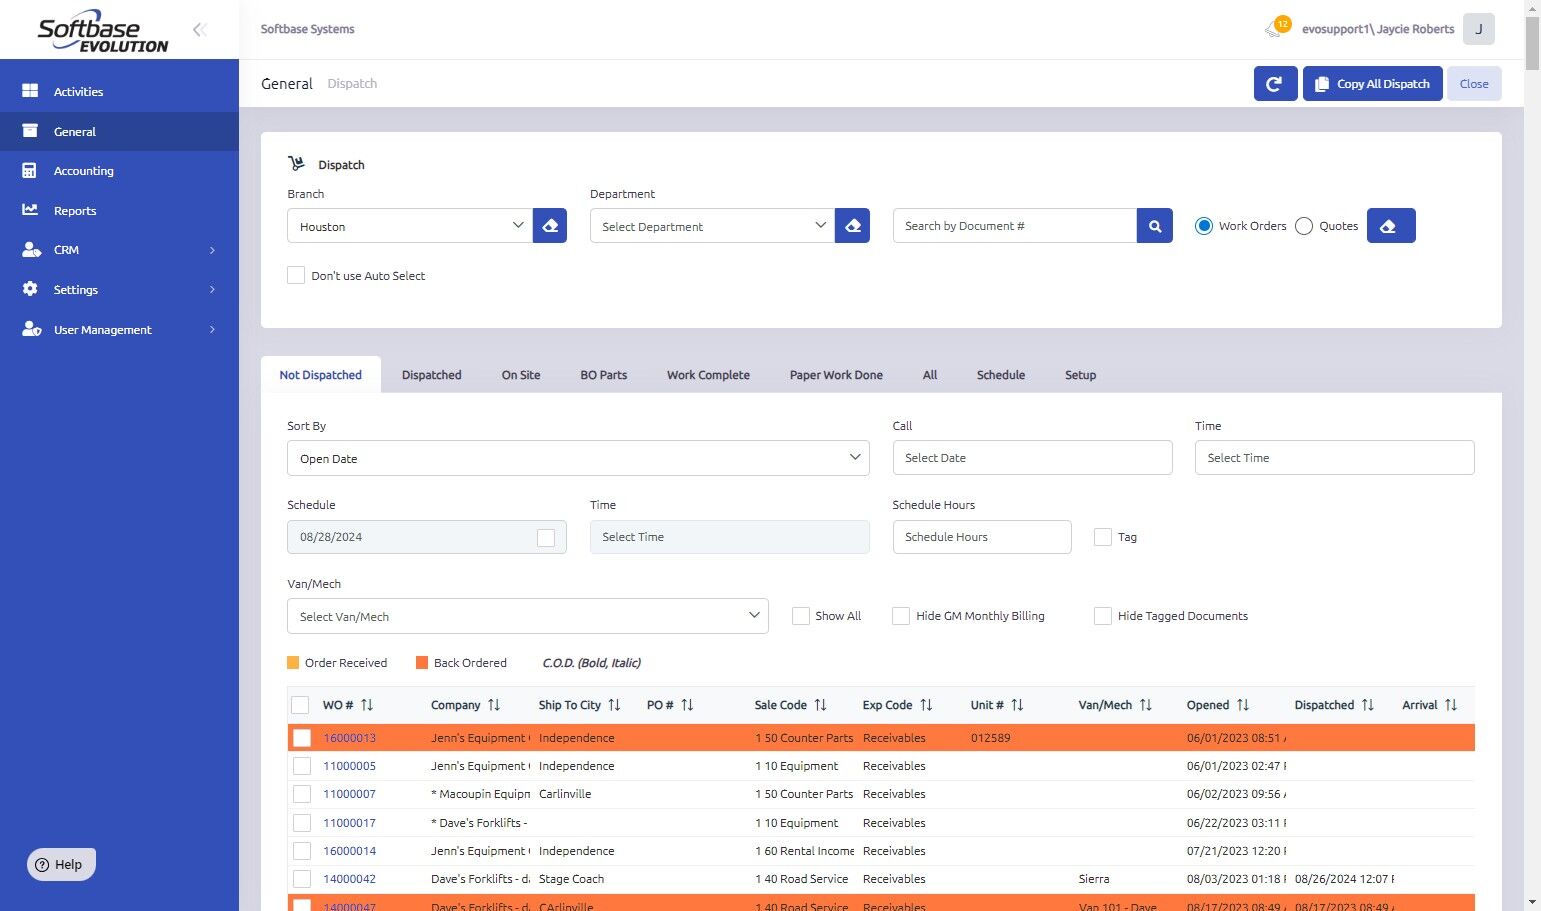Click the notification bell icon
Screen dimensions: 1541x911
point(1273,30)
